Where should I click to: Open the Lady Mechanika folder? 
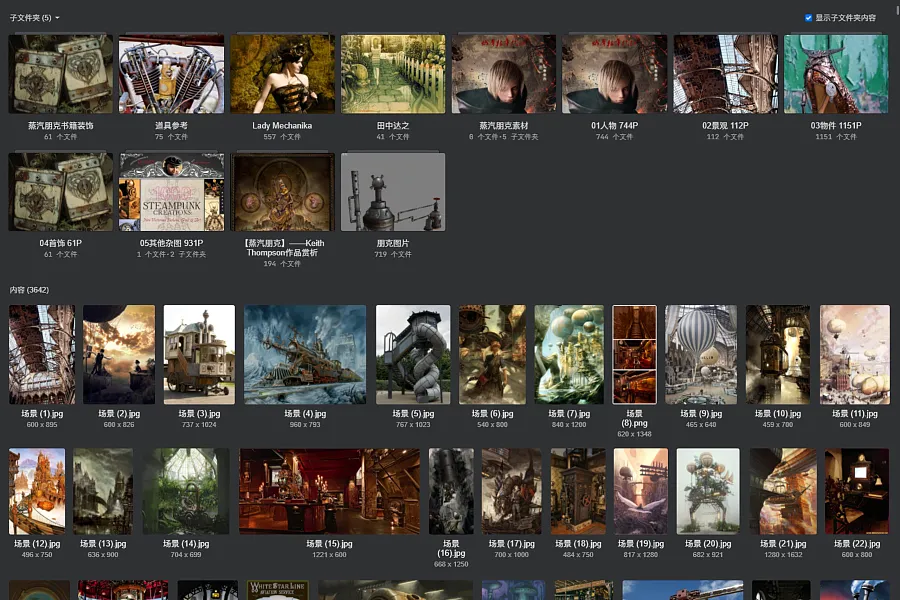282,74
